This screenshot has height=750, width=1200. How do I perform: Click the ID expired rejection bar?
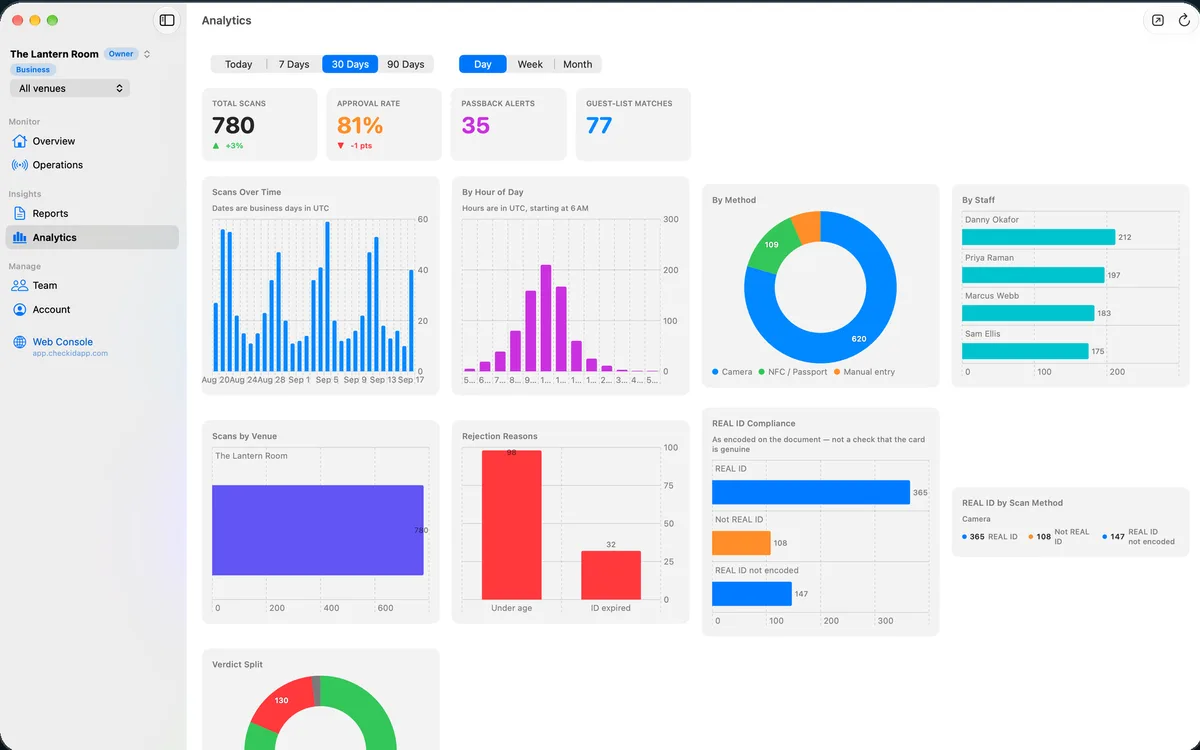pos(611,575)
